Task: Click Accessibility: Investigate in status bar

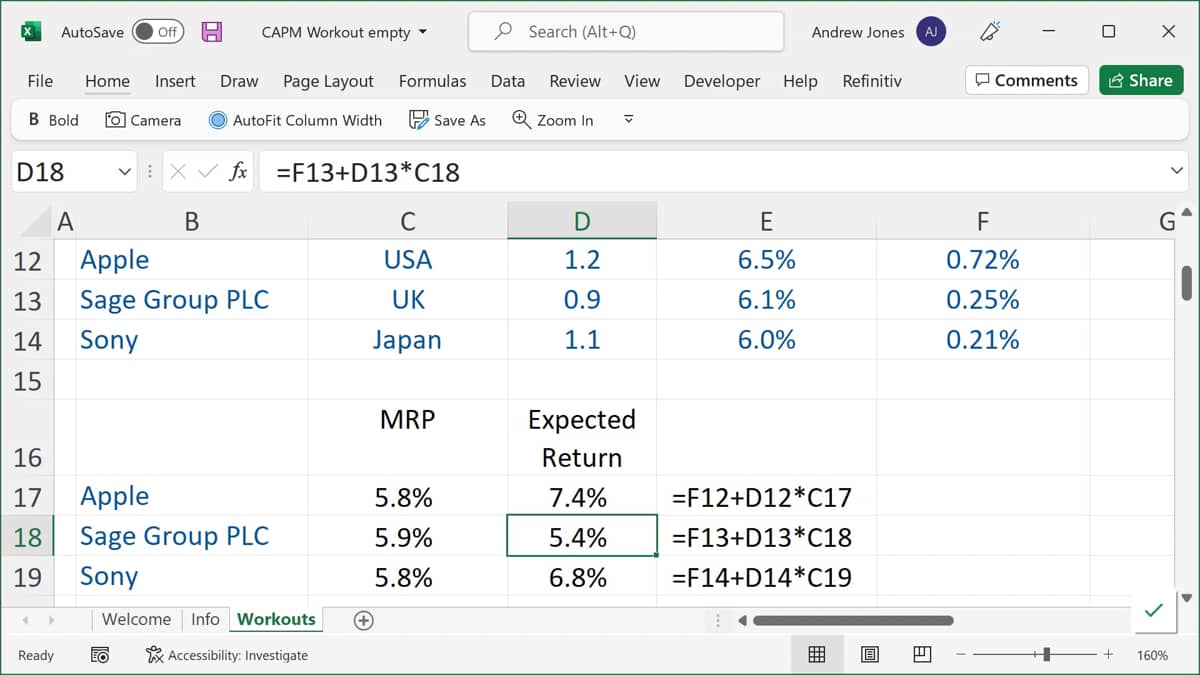Action: 227,655
